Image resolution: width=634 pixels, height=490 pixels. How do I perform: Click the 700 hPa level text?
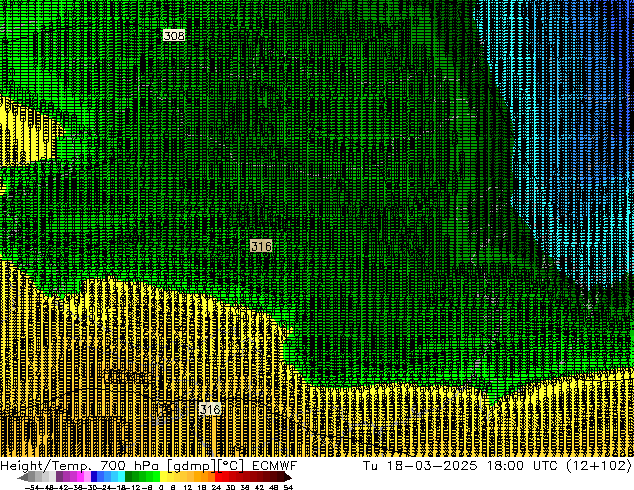coord(129,466)
